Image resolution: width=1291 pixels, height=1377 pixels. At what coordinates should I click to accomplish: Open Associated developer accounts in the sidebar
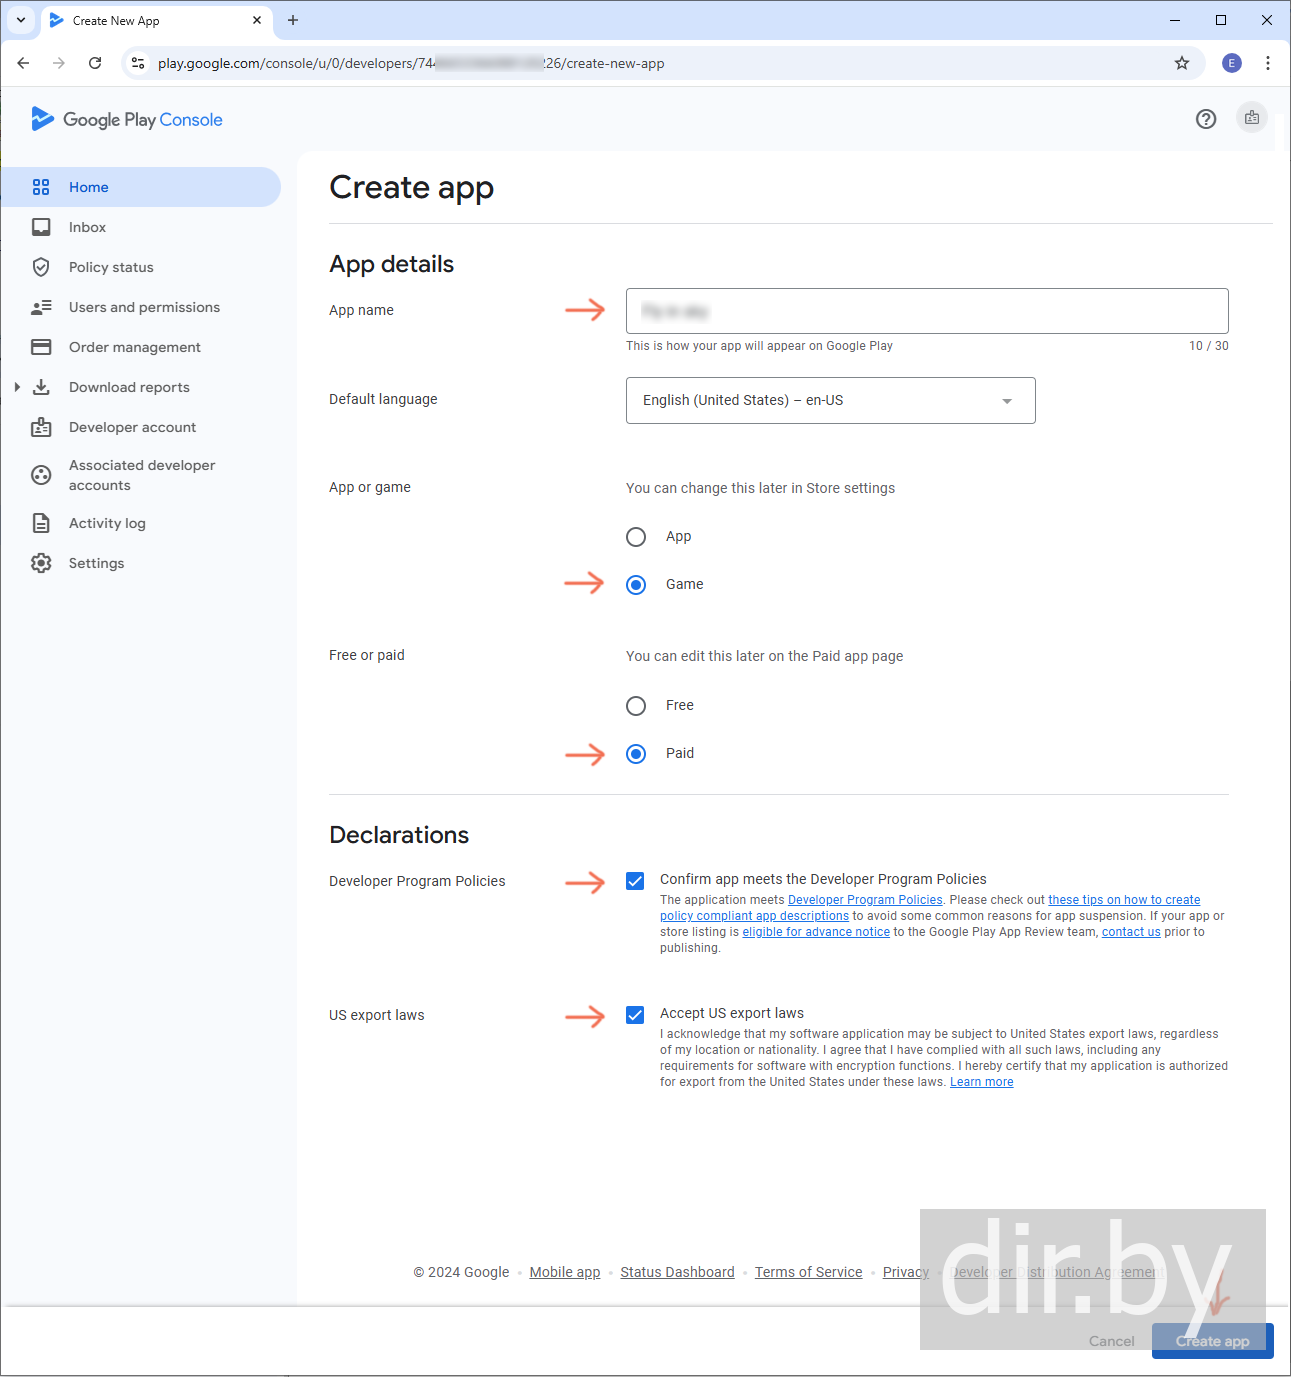tap(141, 475)
